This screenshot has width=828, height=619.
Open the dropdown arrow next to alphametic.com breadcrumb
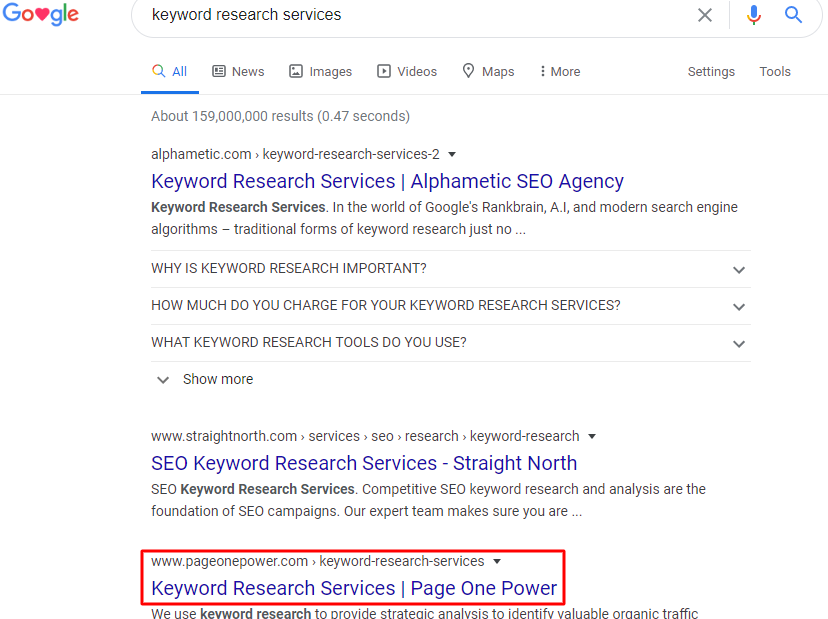pyautogui.click(x=452, y=154)
